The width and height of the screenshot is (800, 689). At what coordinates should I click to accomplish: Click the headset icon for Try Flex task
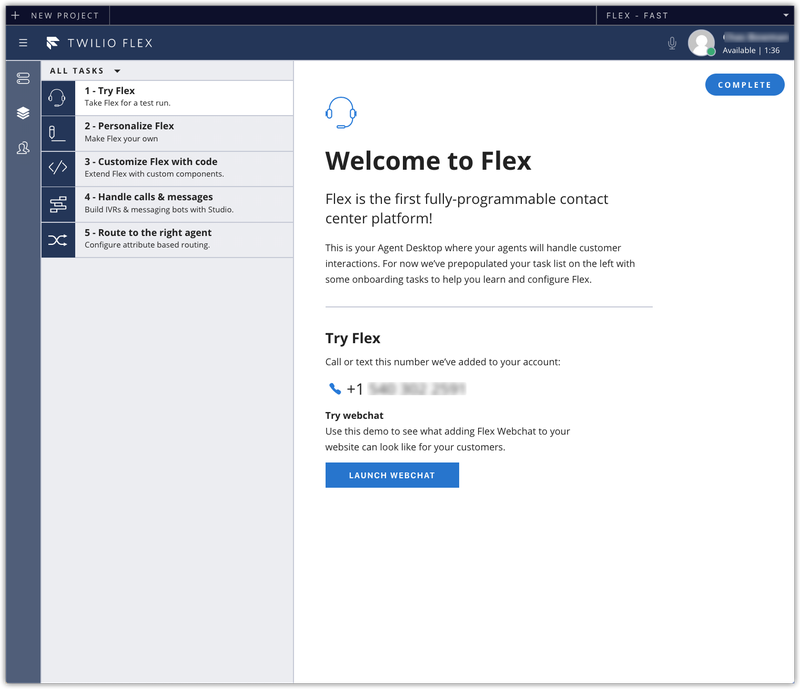tap(58, 97)
